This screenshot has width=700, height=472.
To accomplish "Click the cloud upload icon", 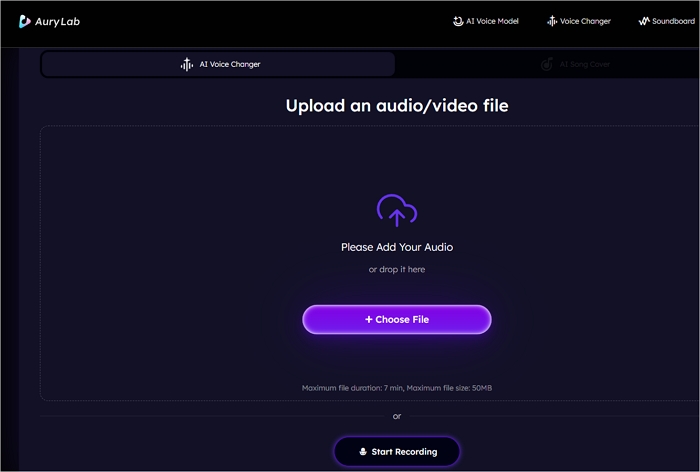I will 397,210.
